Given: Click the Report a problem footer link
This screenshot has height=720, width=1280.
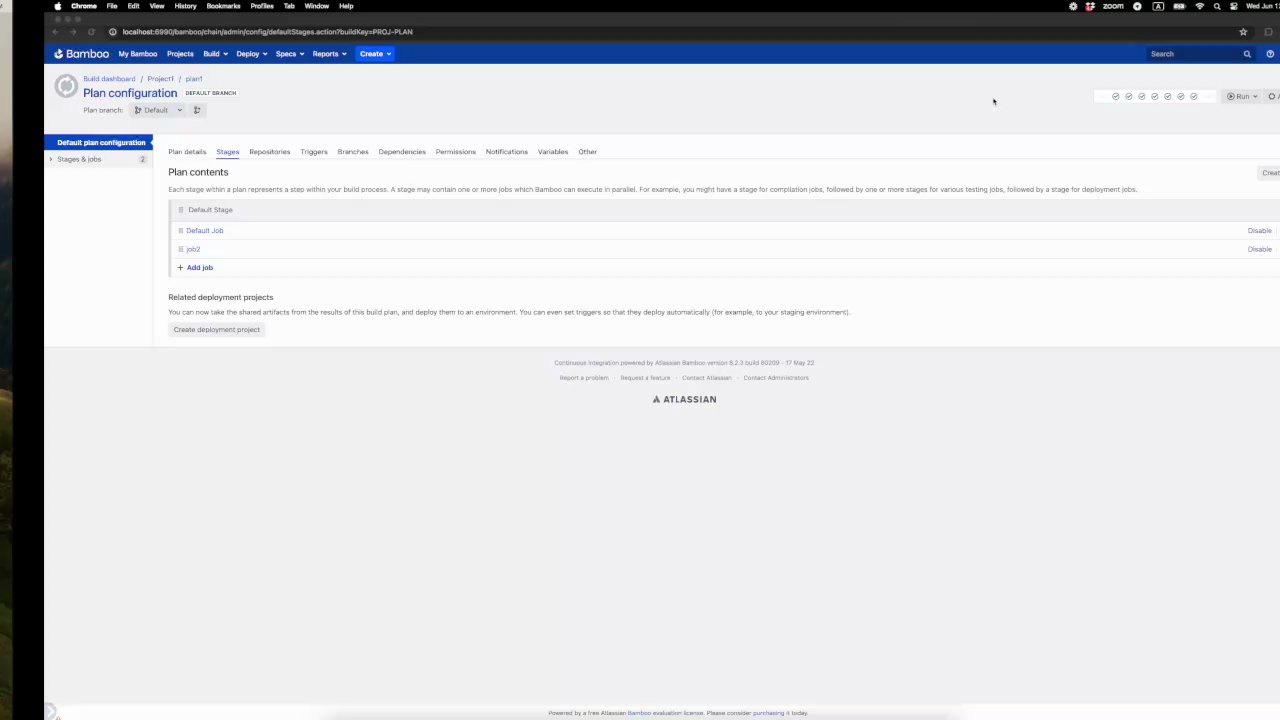Looking at the screenshot, I should pos(584,378).
